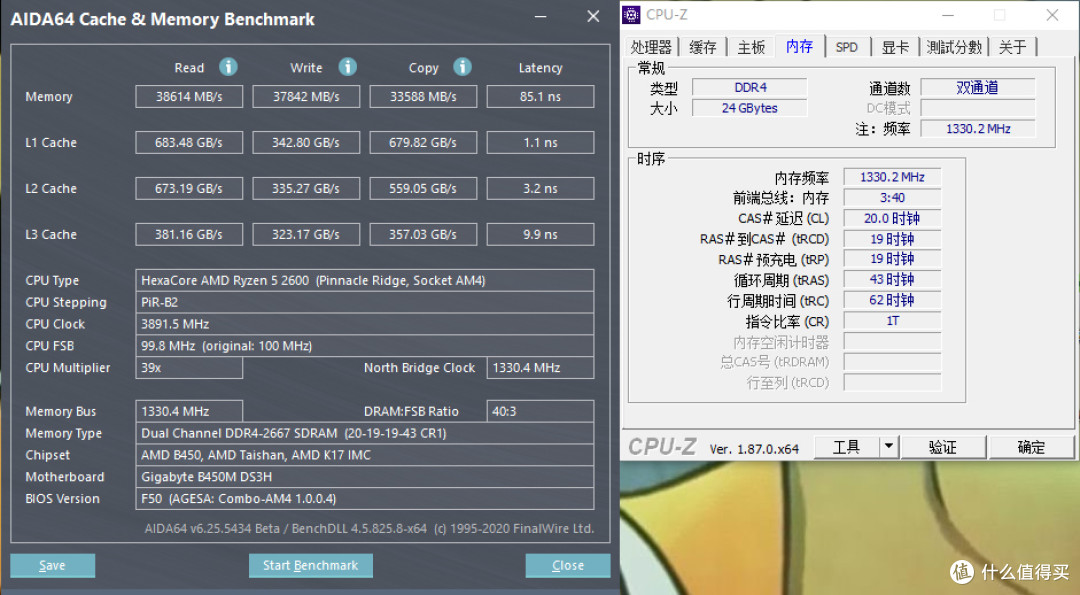The width and height of the screenshot is (1080, 595).
Task: Click the L2 Cache Copy value 559.05 GB/s
Action: 423,188
